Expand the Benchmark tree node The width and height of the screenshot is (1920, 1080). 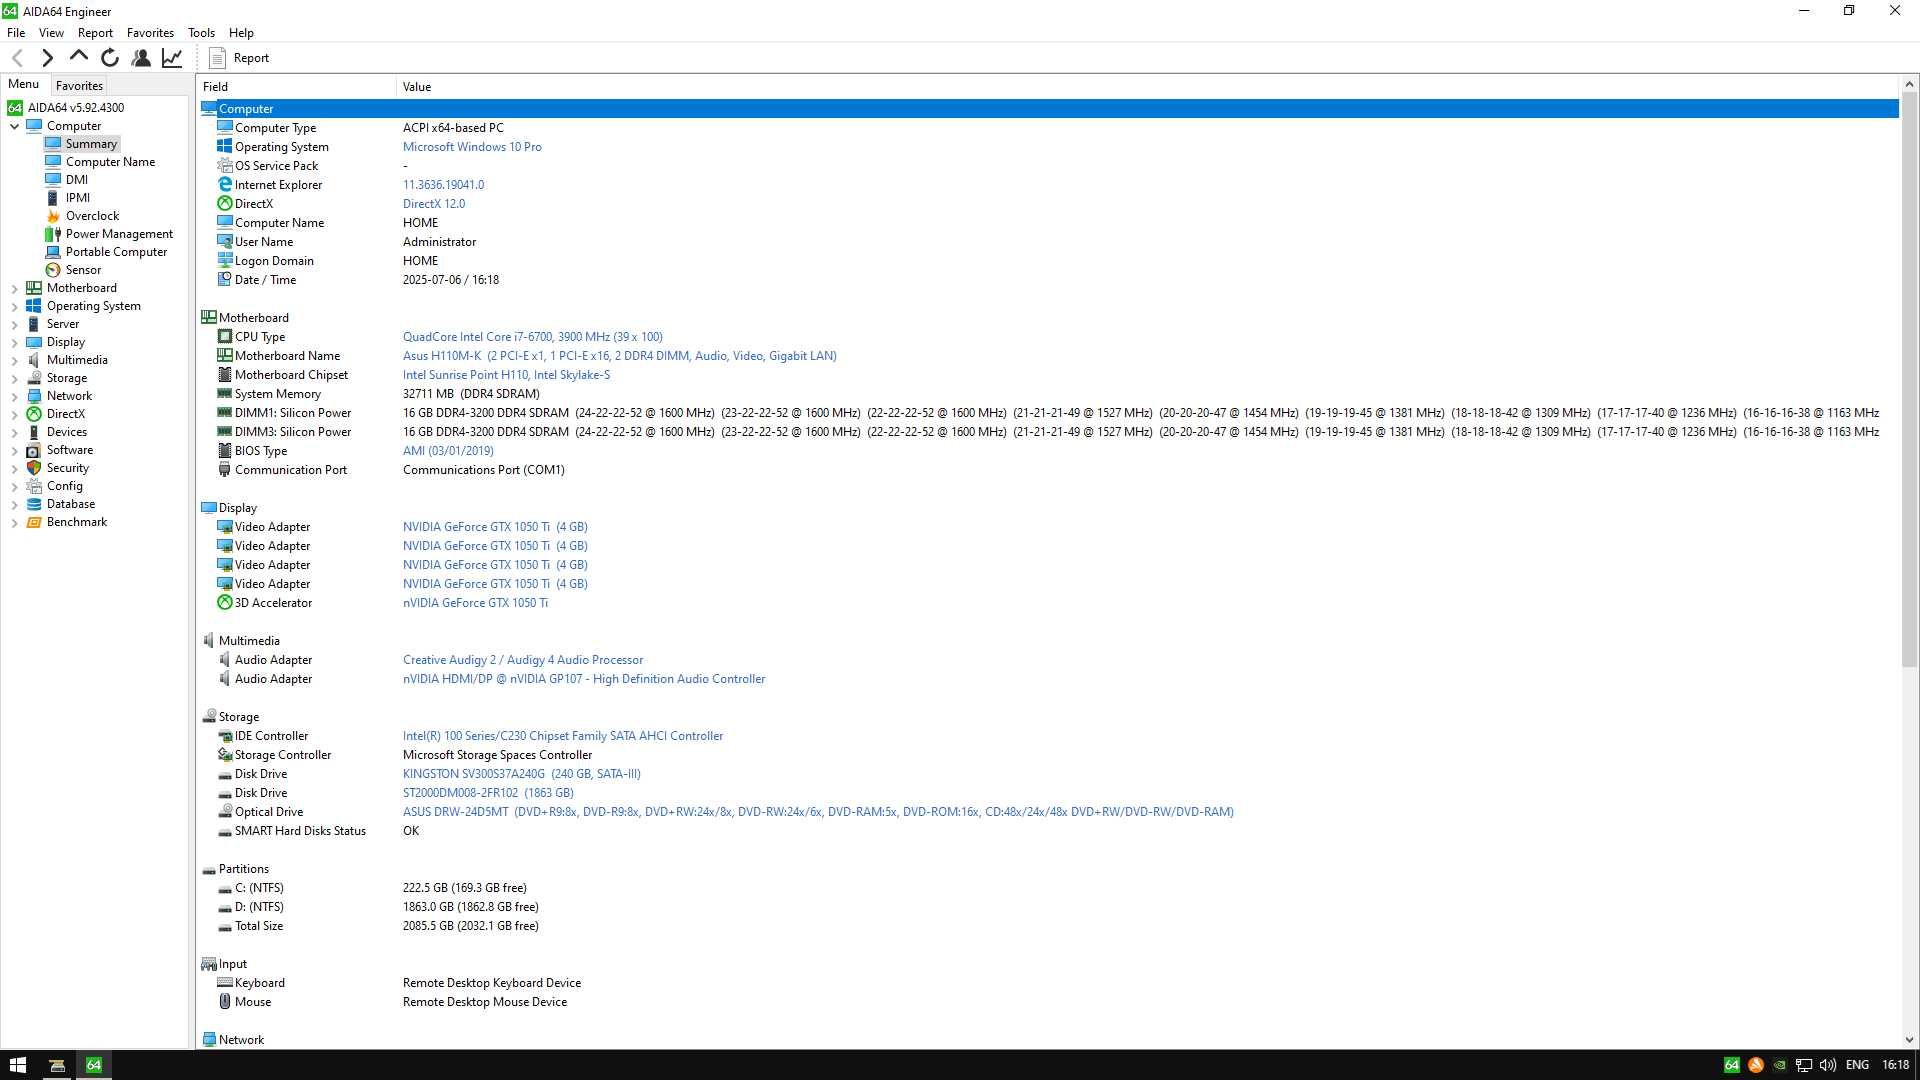(x=14, y=522)
